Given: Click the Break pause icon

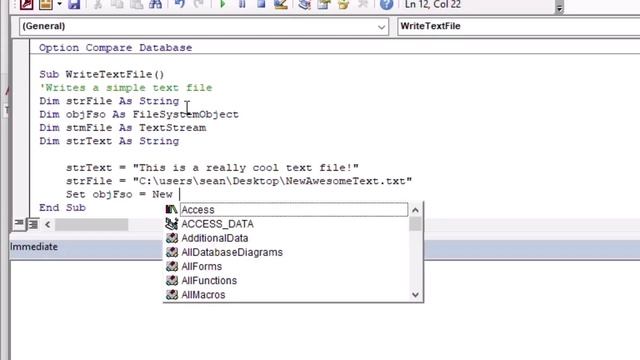Looking at the screenshot, I should click(x=242, y=4).
